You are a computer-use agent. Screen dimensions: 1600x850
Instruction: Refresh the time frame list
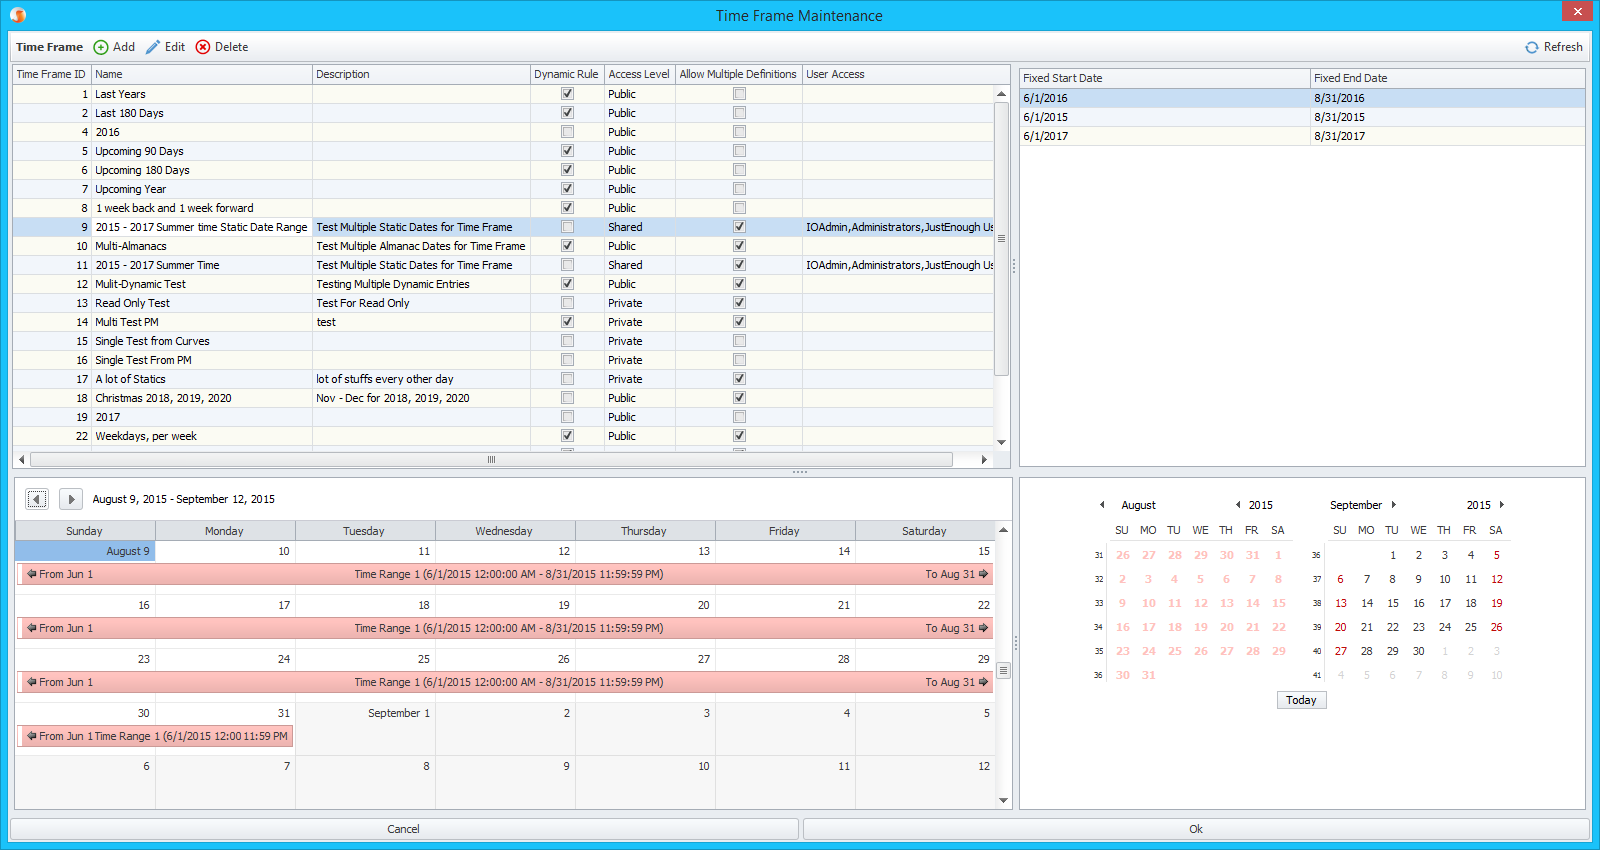click(1553, 47)
